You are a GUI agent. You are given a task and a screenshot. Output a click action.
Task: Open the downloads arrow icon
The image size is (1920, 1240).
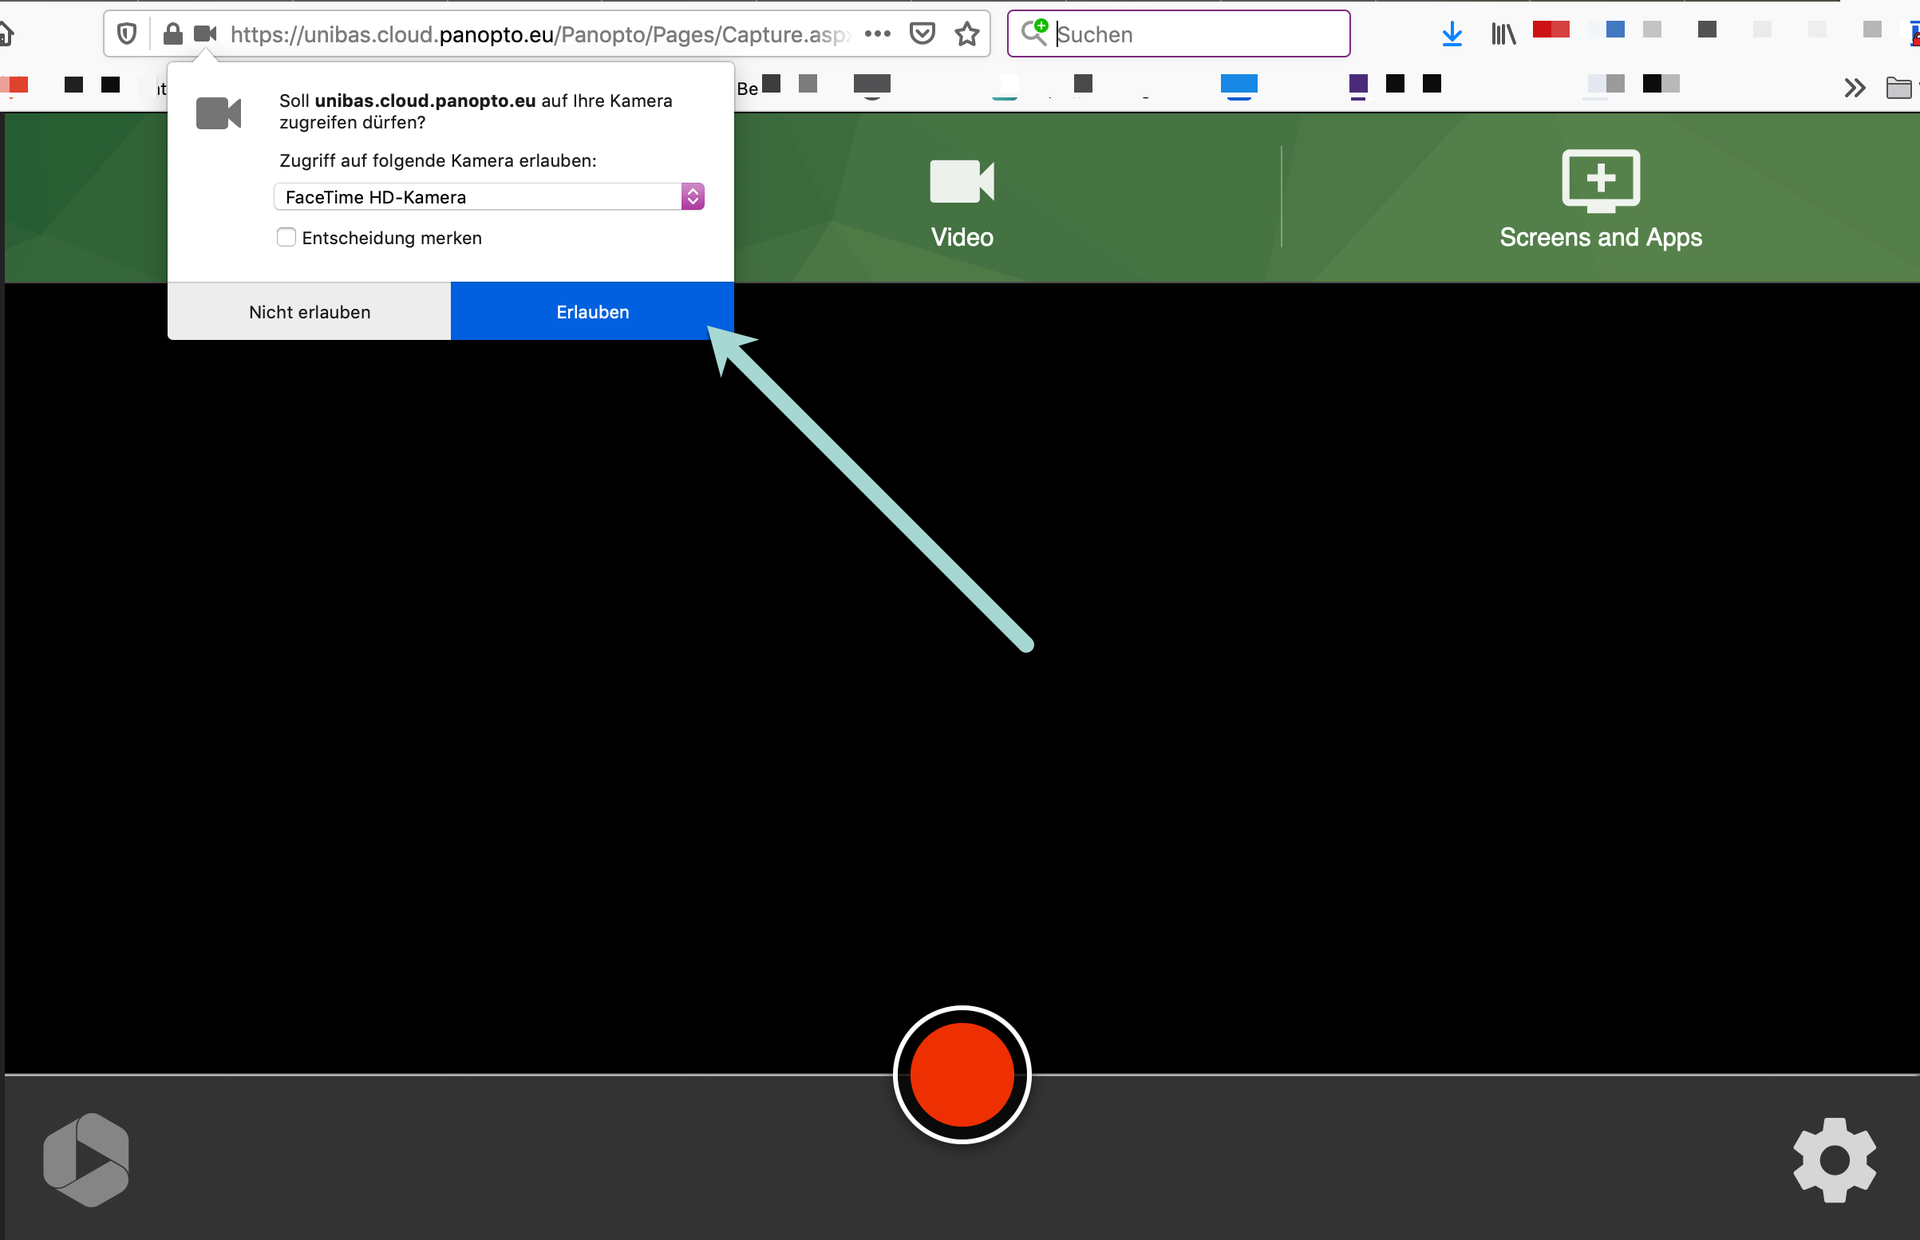tap(1452, 34)
